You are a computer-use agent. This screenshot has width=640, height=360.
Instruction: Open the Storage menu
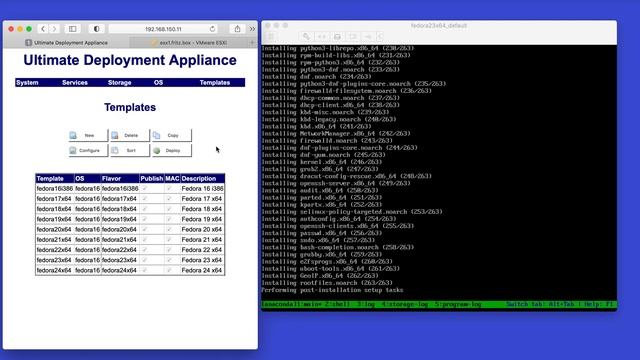(119, 82)
